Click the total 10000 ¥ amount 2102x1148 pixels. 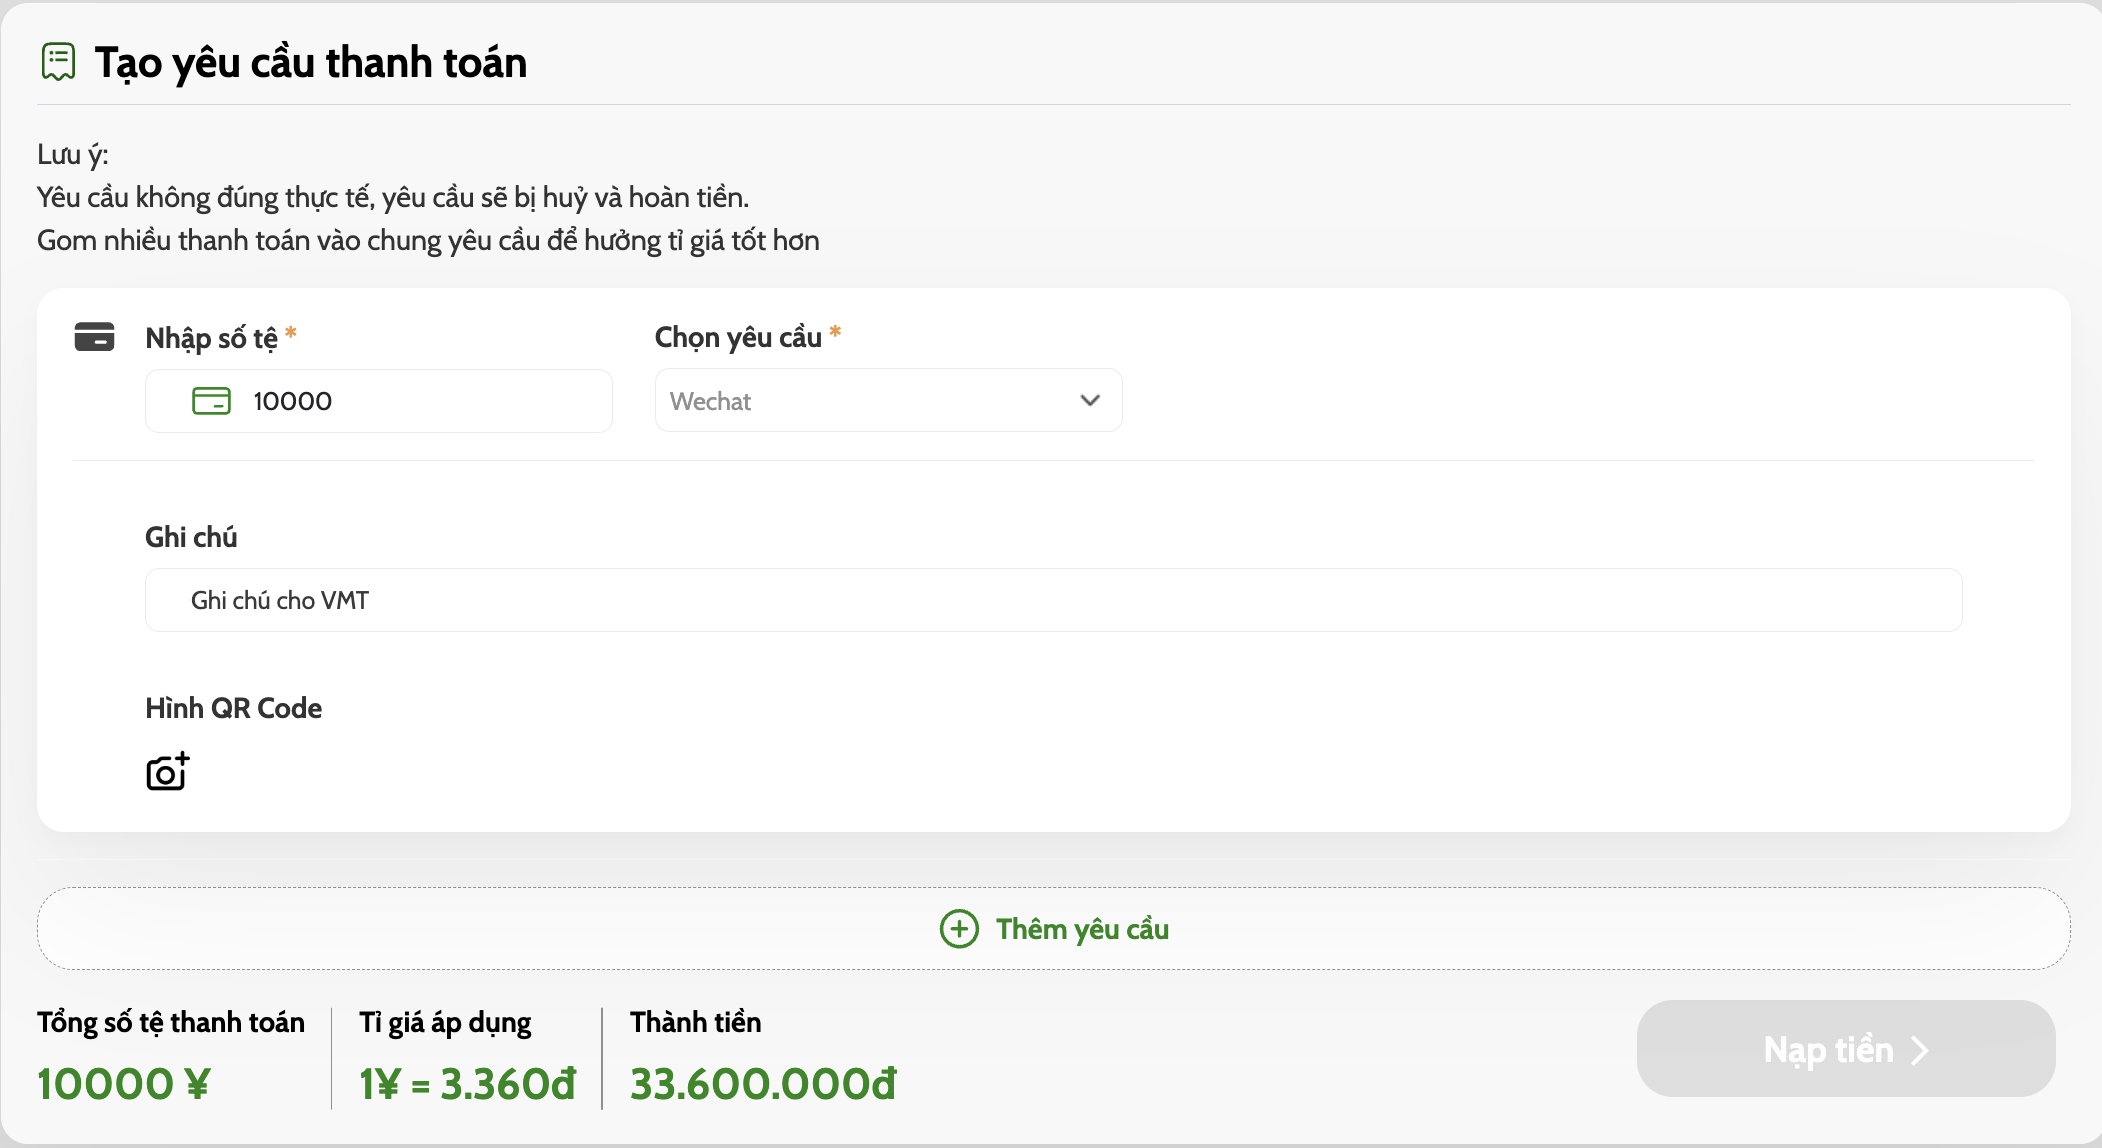click(x=124, y=1084)
